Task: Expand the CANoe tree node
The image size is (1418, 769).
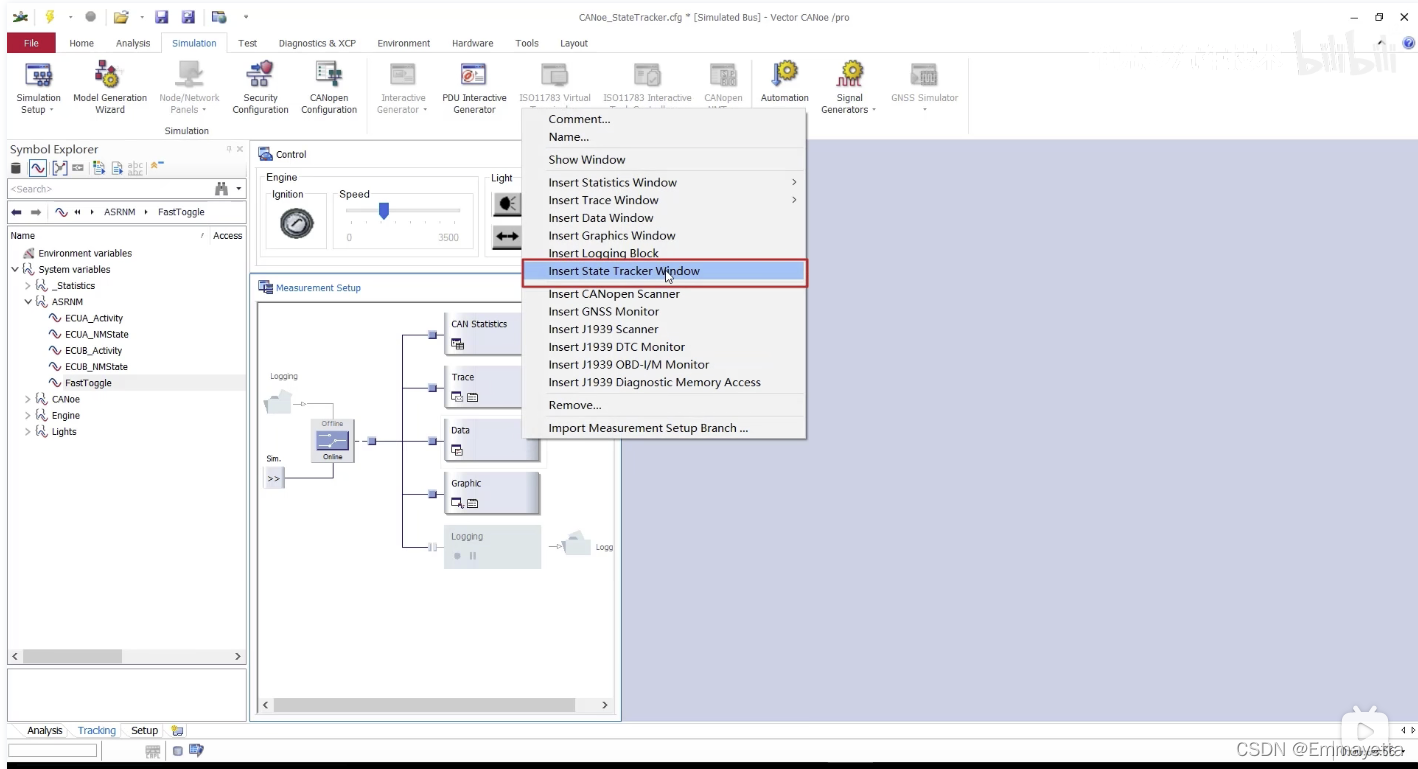Action: (x=27, y=399)
